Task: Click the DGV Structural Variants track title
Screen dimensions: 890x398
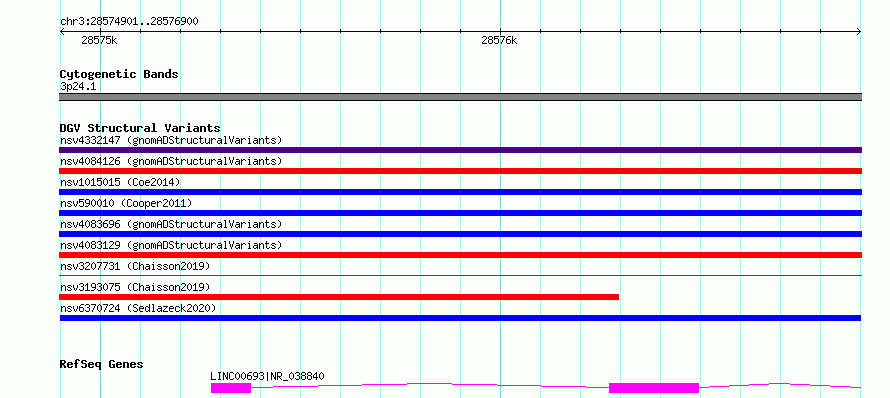Action: coord(140,128)
